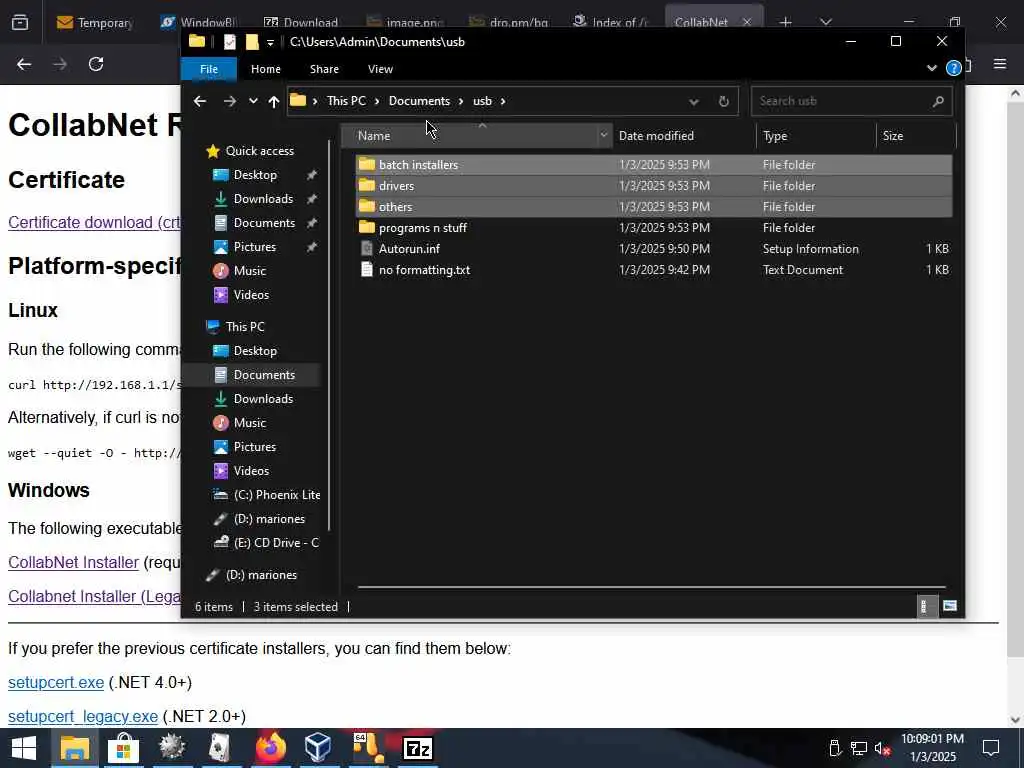The width and height of the screenshot is (1024, 768).
Task: Expand the Explorer ribbon chevron
Action: [x=932, y=68]
